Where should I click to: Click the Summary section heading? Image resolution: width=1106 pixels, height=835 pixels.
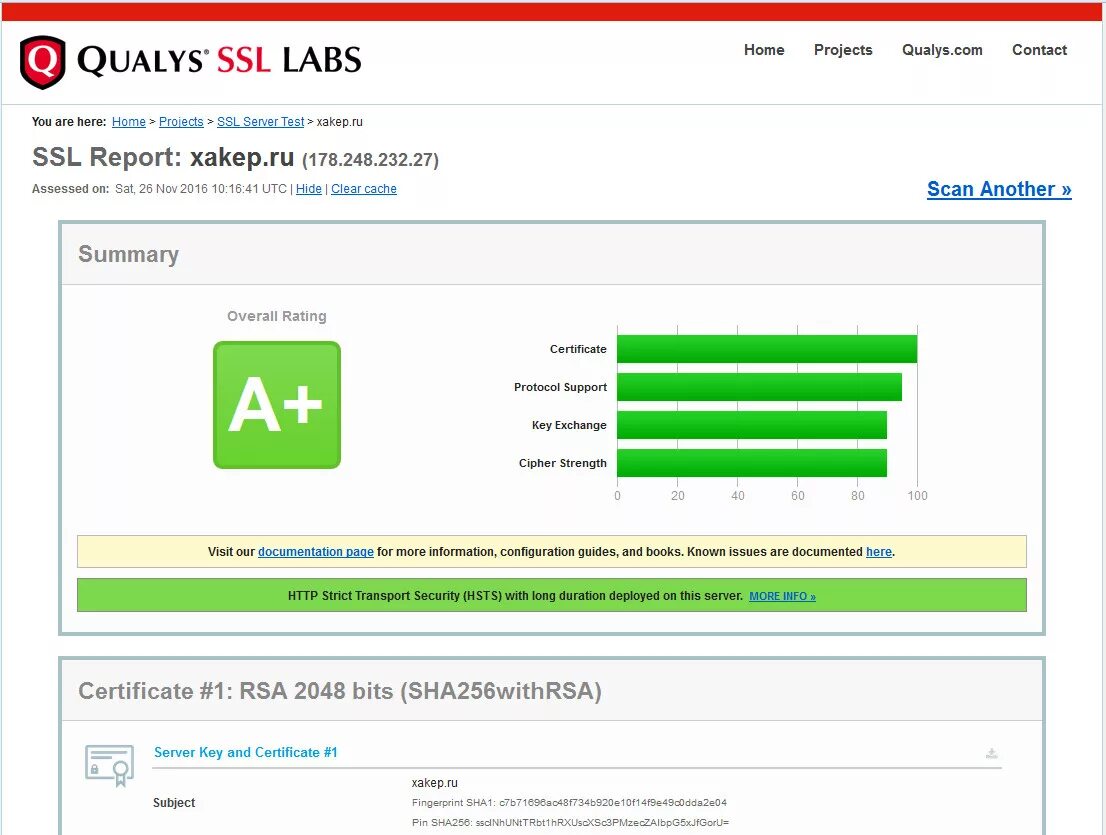tap(128, 254)
